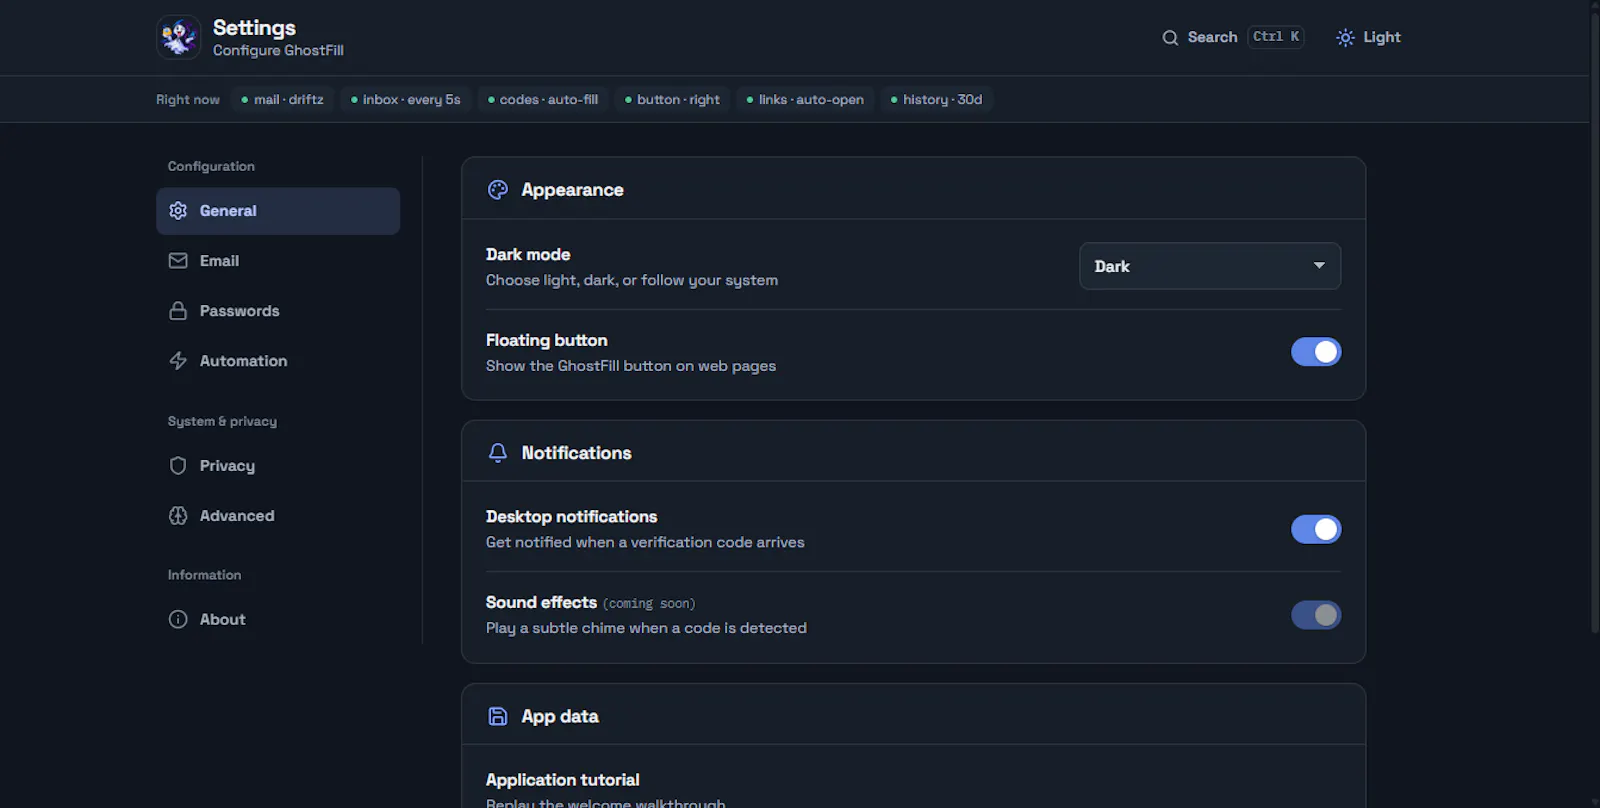
Task: Click the App data card heading
Action: [x=560, y=717]
